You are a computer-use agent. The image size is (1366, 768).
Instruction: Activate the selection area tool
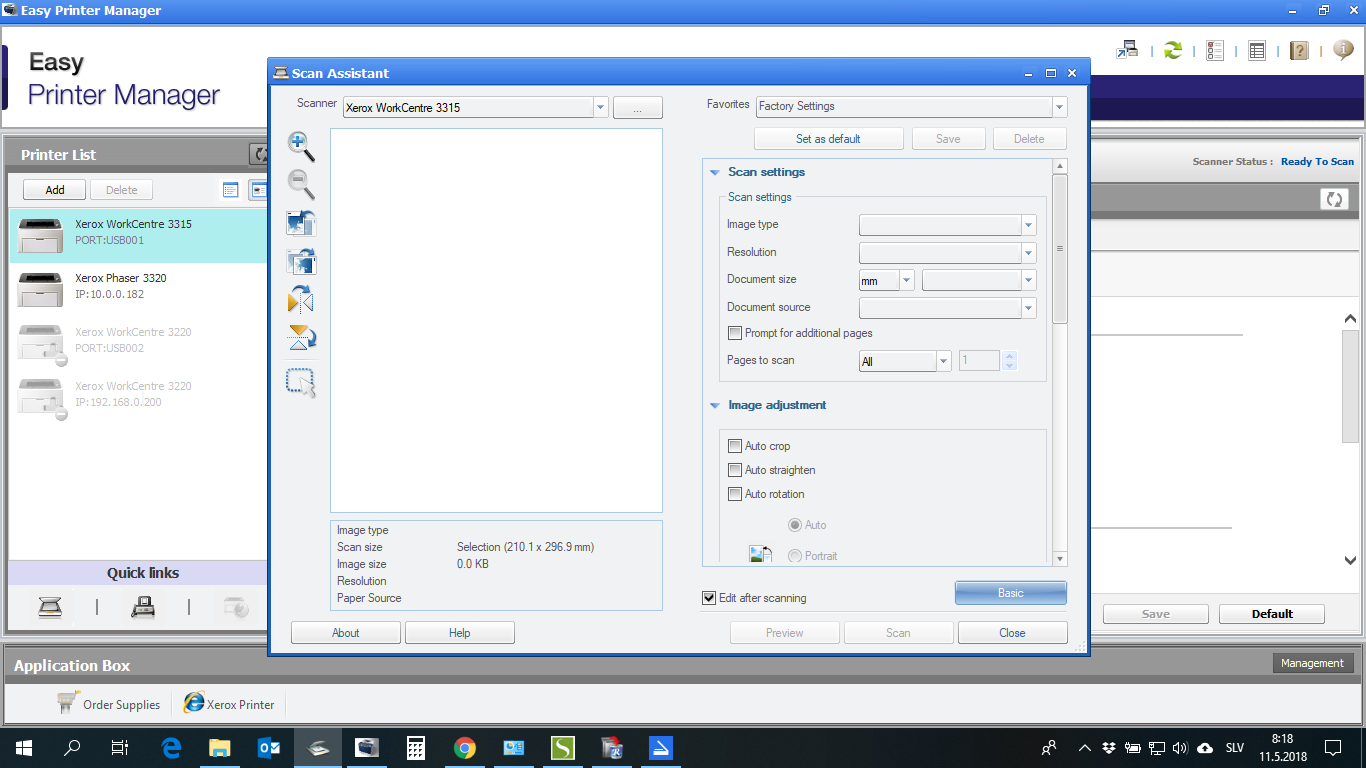301,382
